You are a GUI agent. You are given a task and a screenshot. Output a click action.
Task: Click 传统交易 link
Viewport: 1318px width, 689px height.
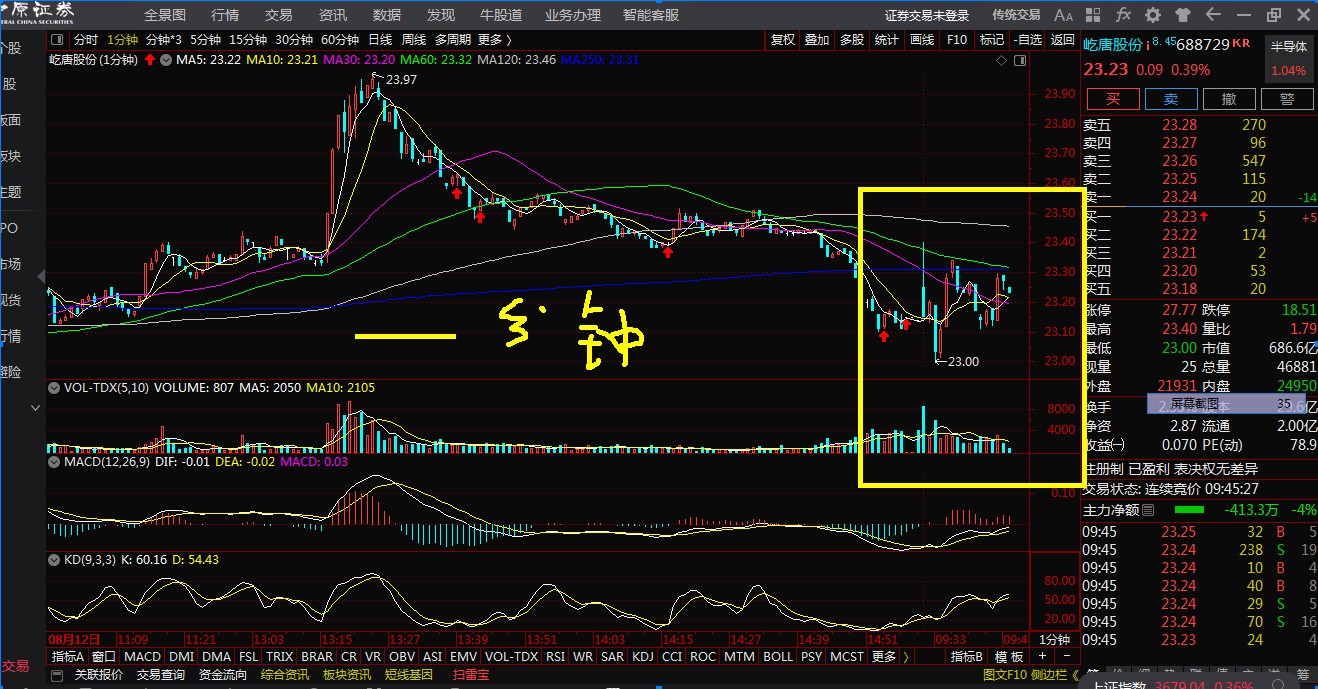coord(1016,15)
